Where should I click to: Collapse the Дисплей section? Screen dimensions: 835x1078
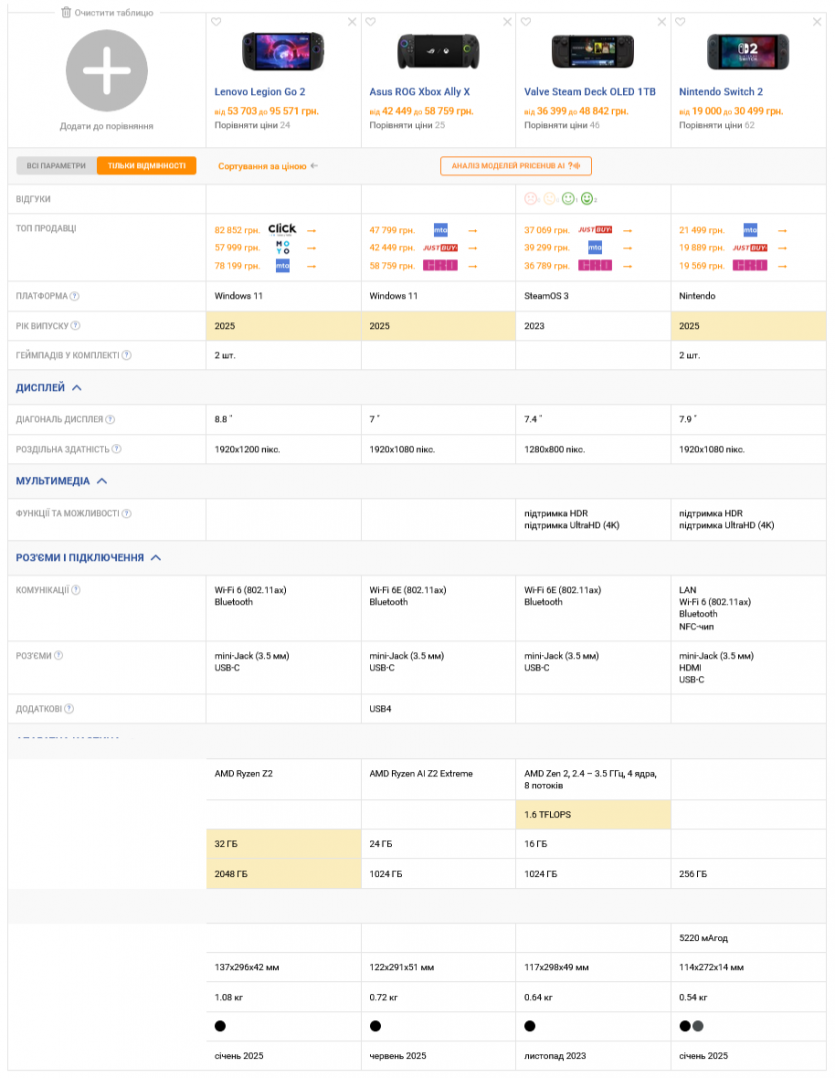point(77,387)
